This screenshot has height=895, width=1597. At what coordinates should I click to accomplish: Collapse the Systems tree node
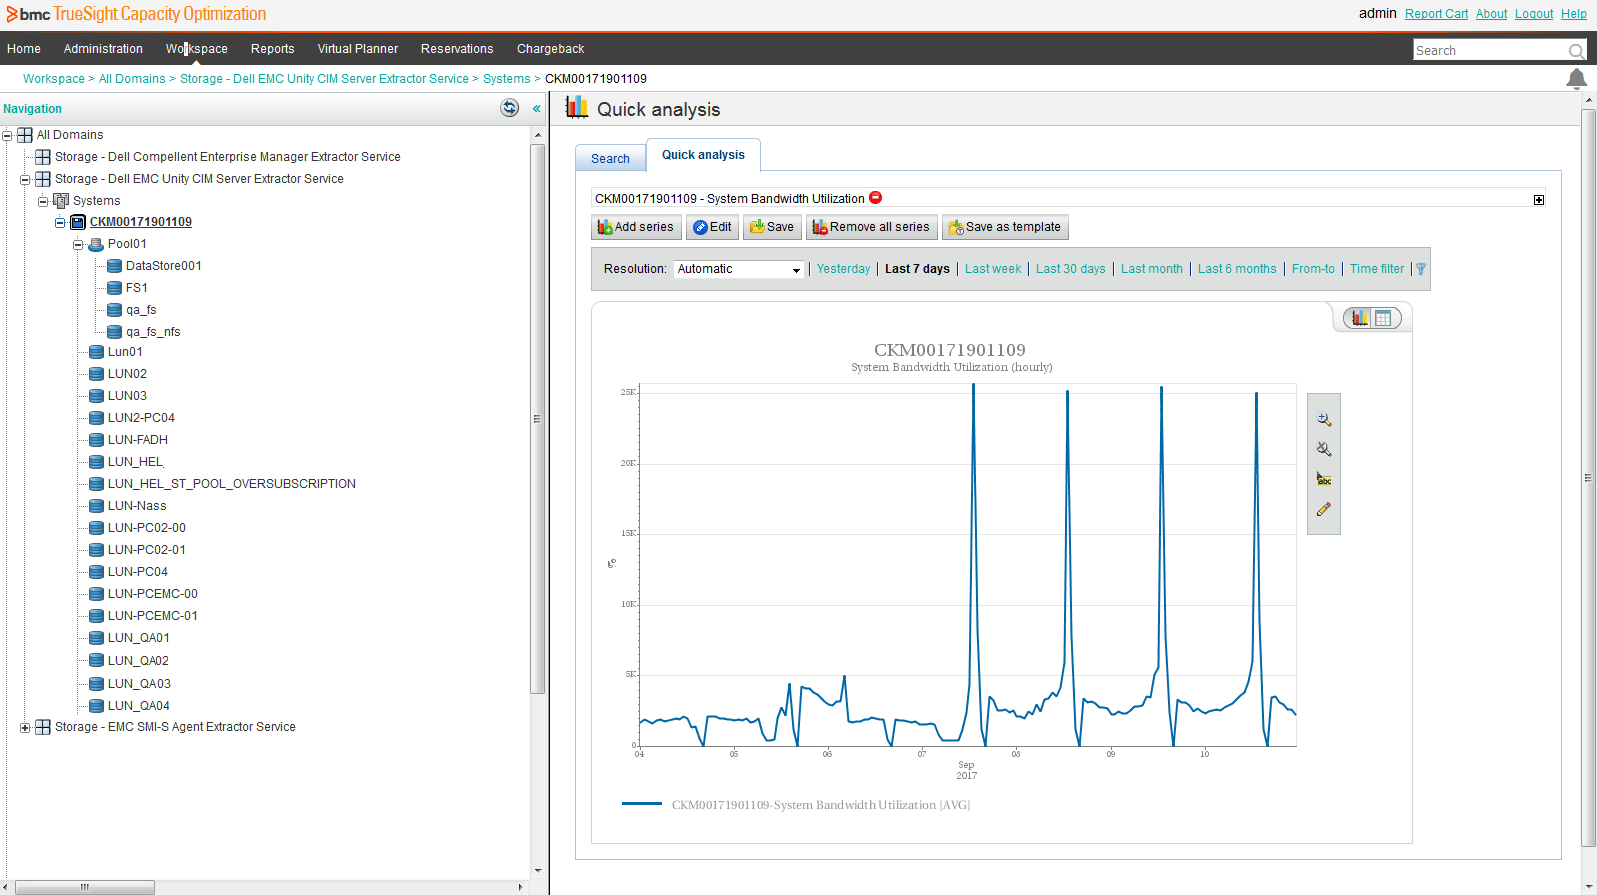click(x=43, y=201)
